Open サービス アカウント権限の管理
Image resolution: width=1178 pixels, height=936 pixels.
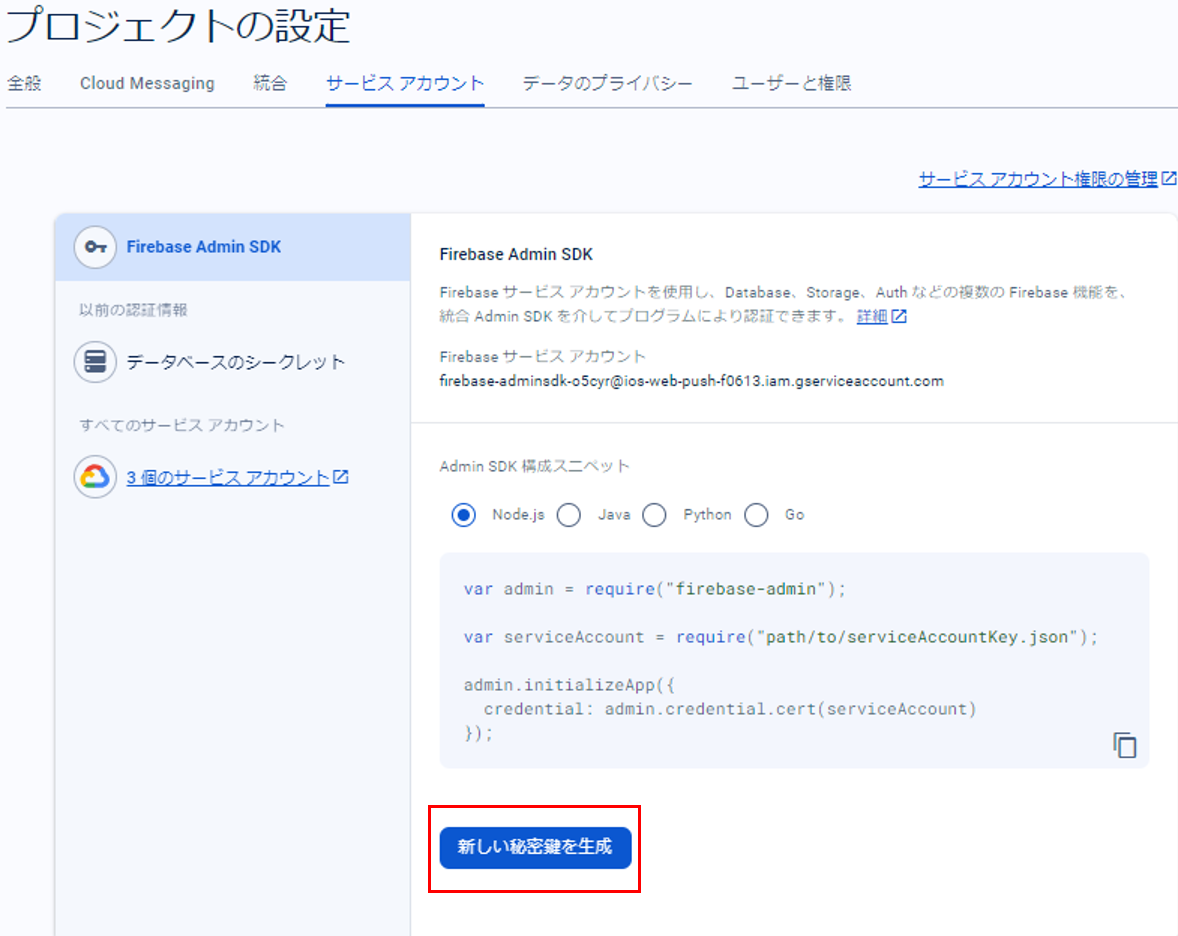tap(1038, 179)
